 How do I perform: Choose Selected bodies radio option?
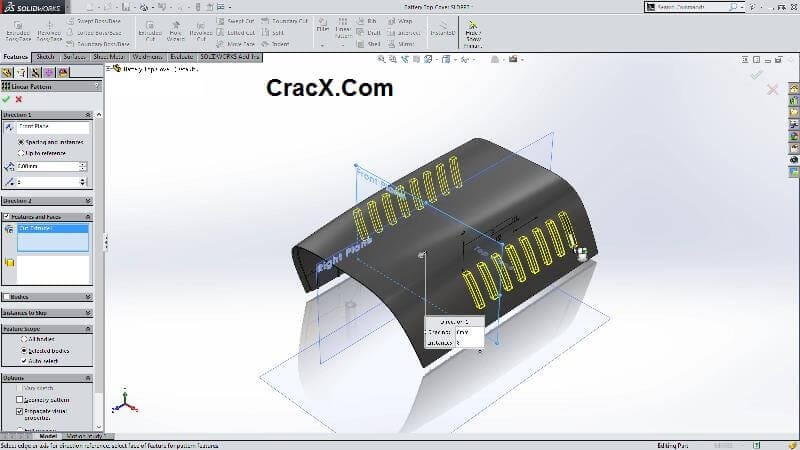click(23, 351)
